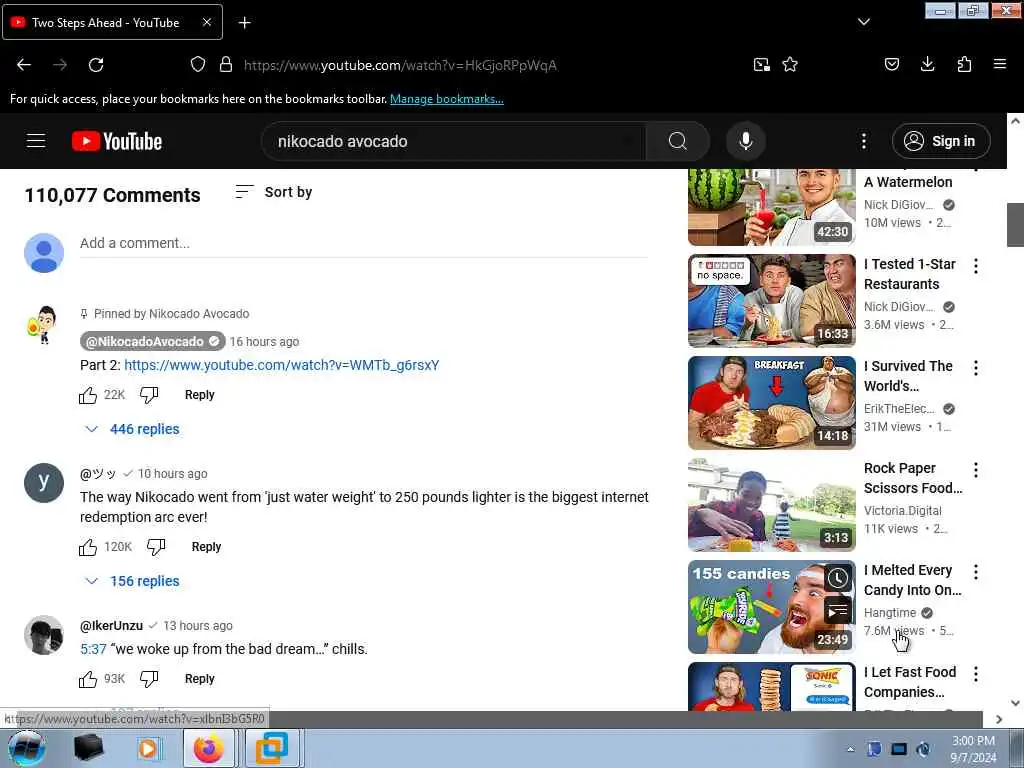The height and width of the screenshot is (768, 1024).
Task: Expand the 446 replies thread
Action: [133, 429]
